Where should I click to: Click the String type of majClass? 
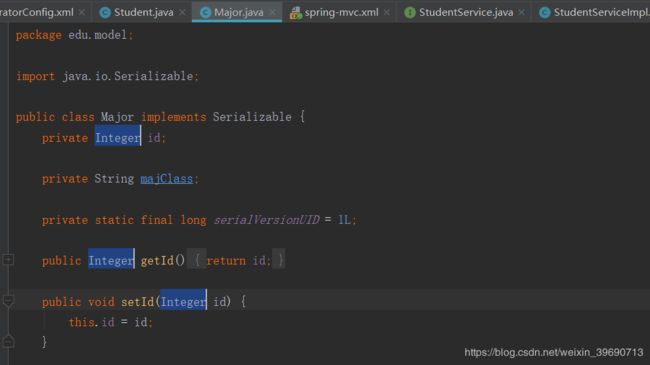114,178
